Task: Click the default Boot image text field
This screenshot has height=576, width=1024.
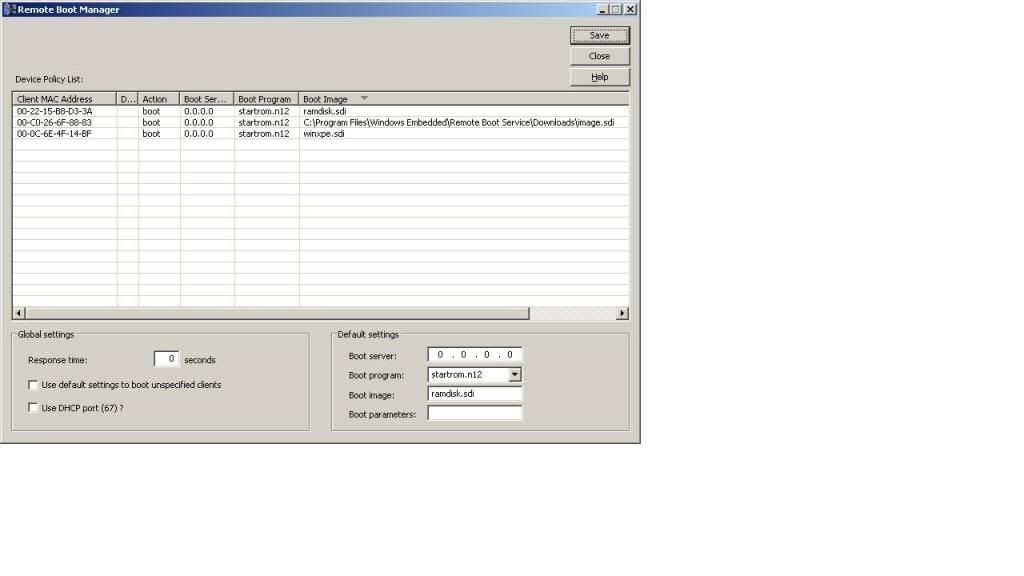Action: [x=474, y=394]
